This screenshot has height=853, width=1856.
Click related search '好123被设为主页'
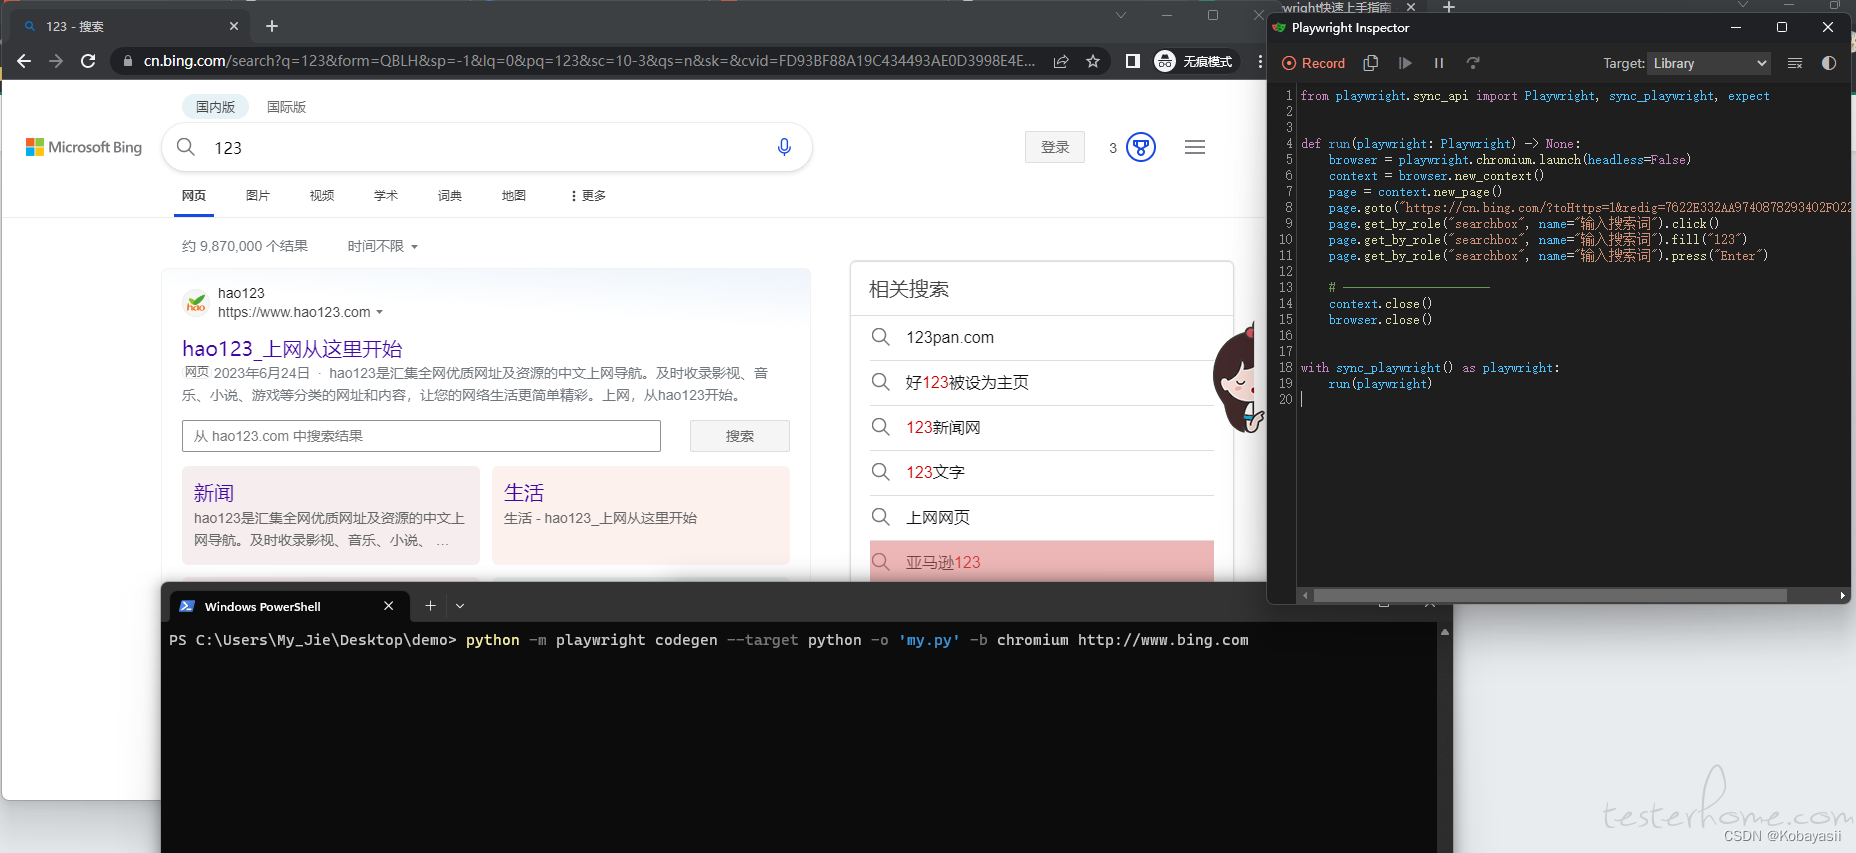[1042, 382]
